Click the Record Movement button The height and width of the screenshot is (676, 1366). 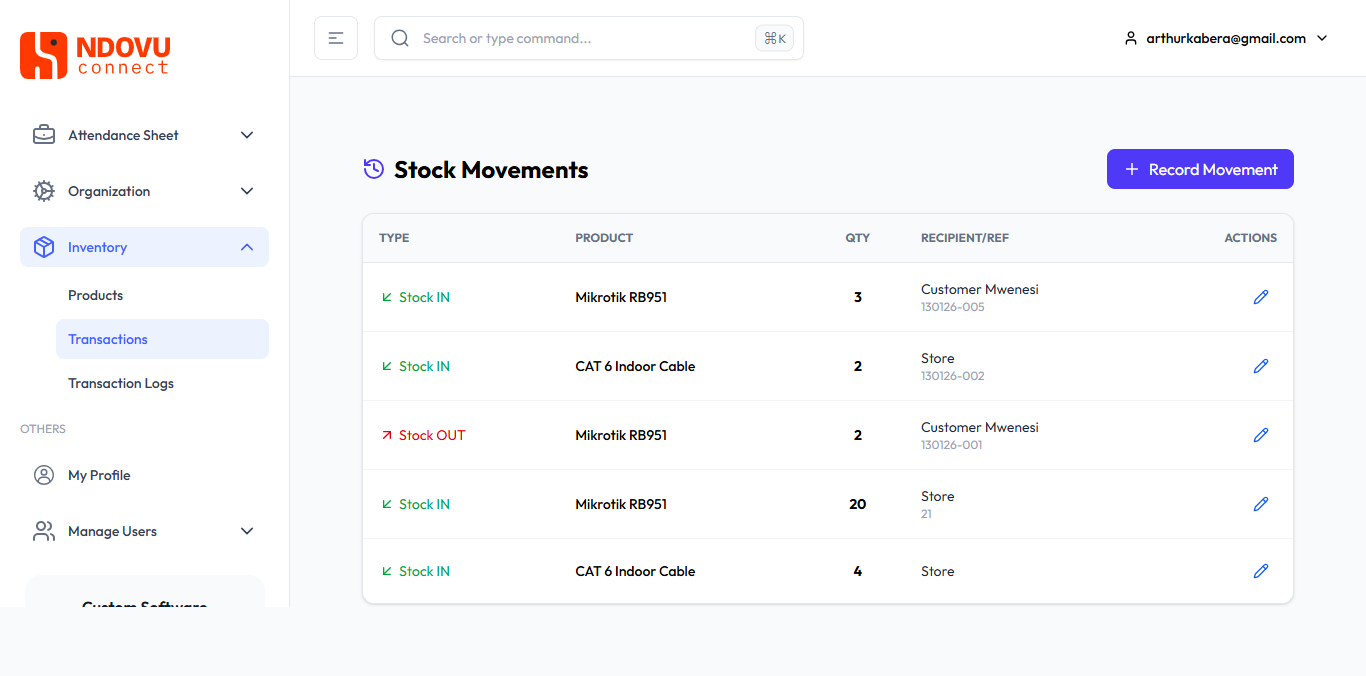pyautogui.click(x=1200, y=169)
